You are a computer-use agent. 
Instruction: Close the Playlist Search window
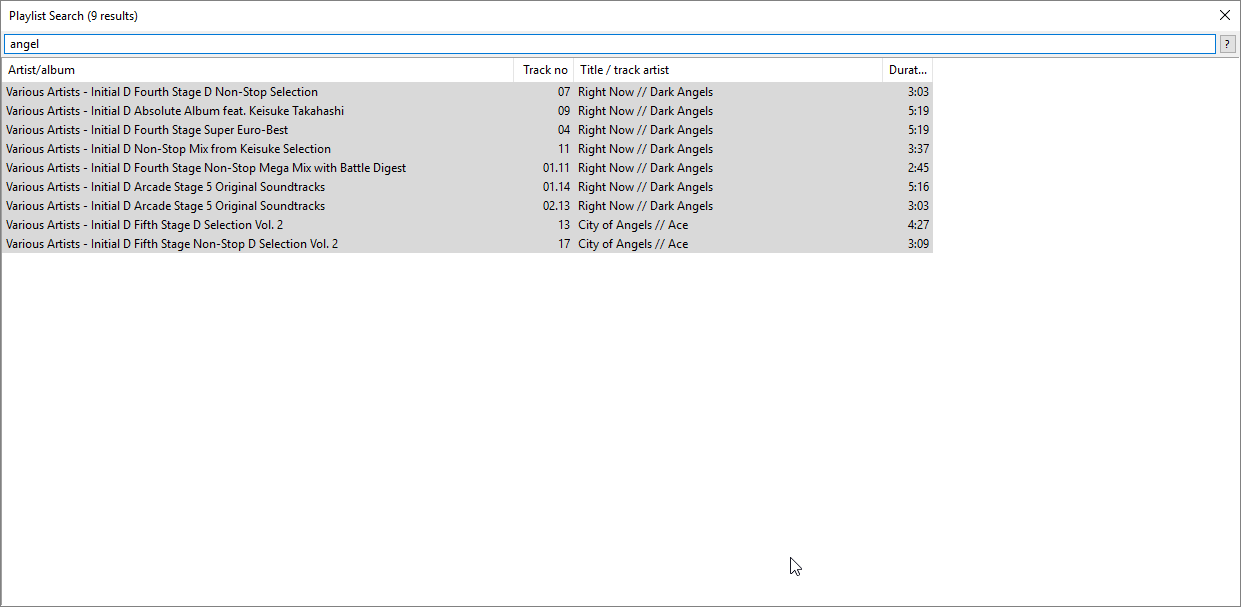(x=1225, y=15)
